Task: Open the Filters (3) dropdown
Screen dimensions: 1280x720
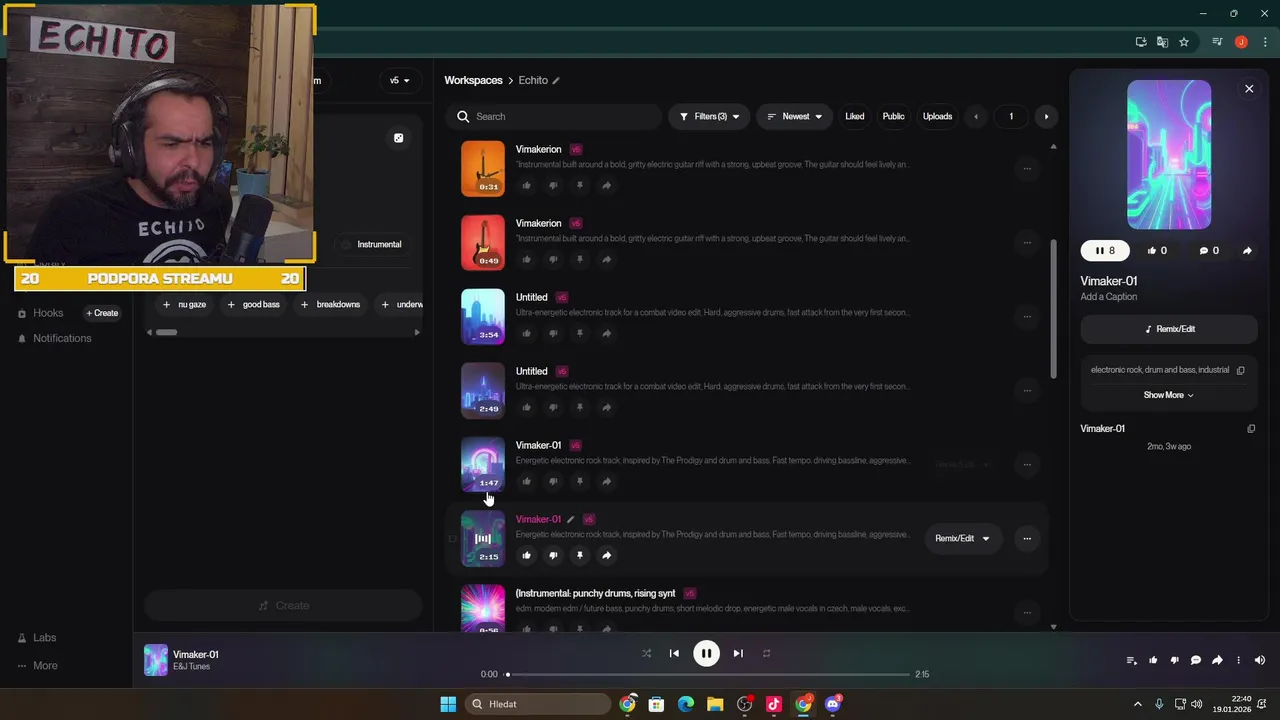Action: pos(709,116)
